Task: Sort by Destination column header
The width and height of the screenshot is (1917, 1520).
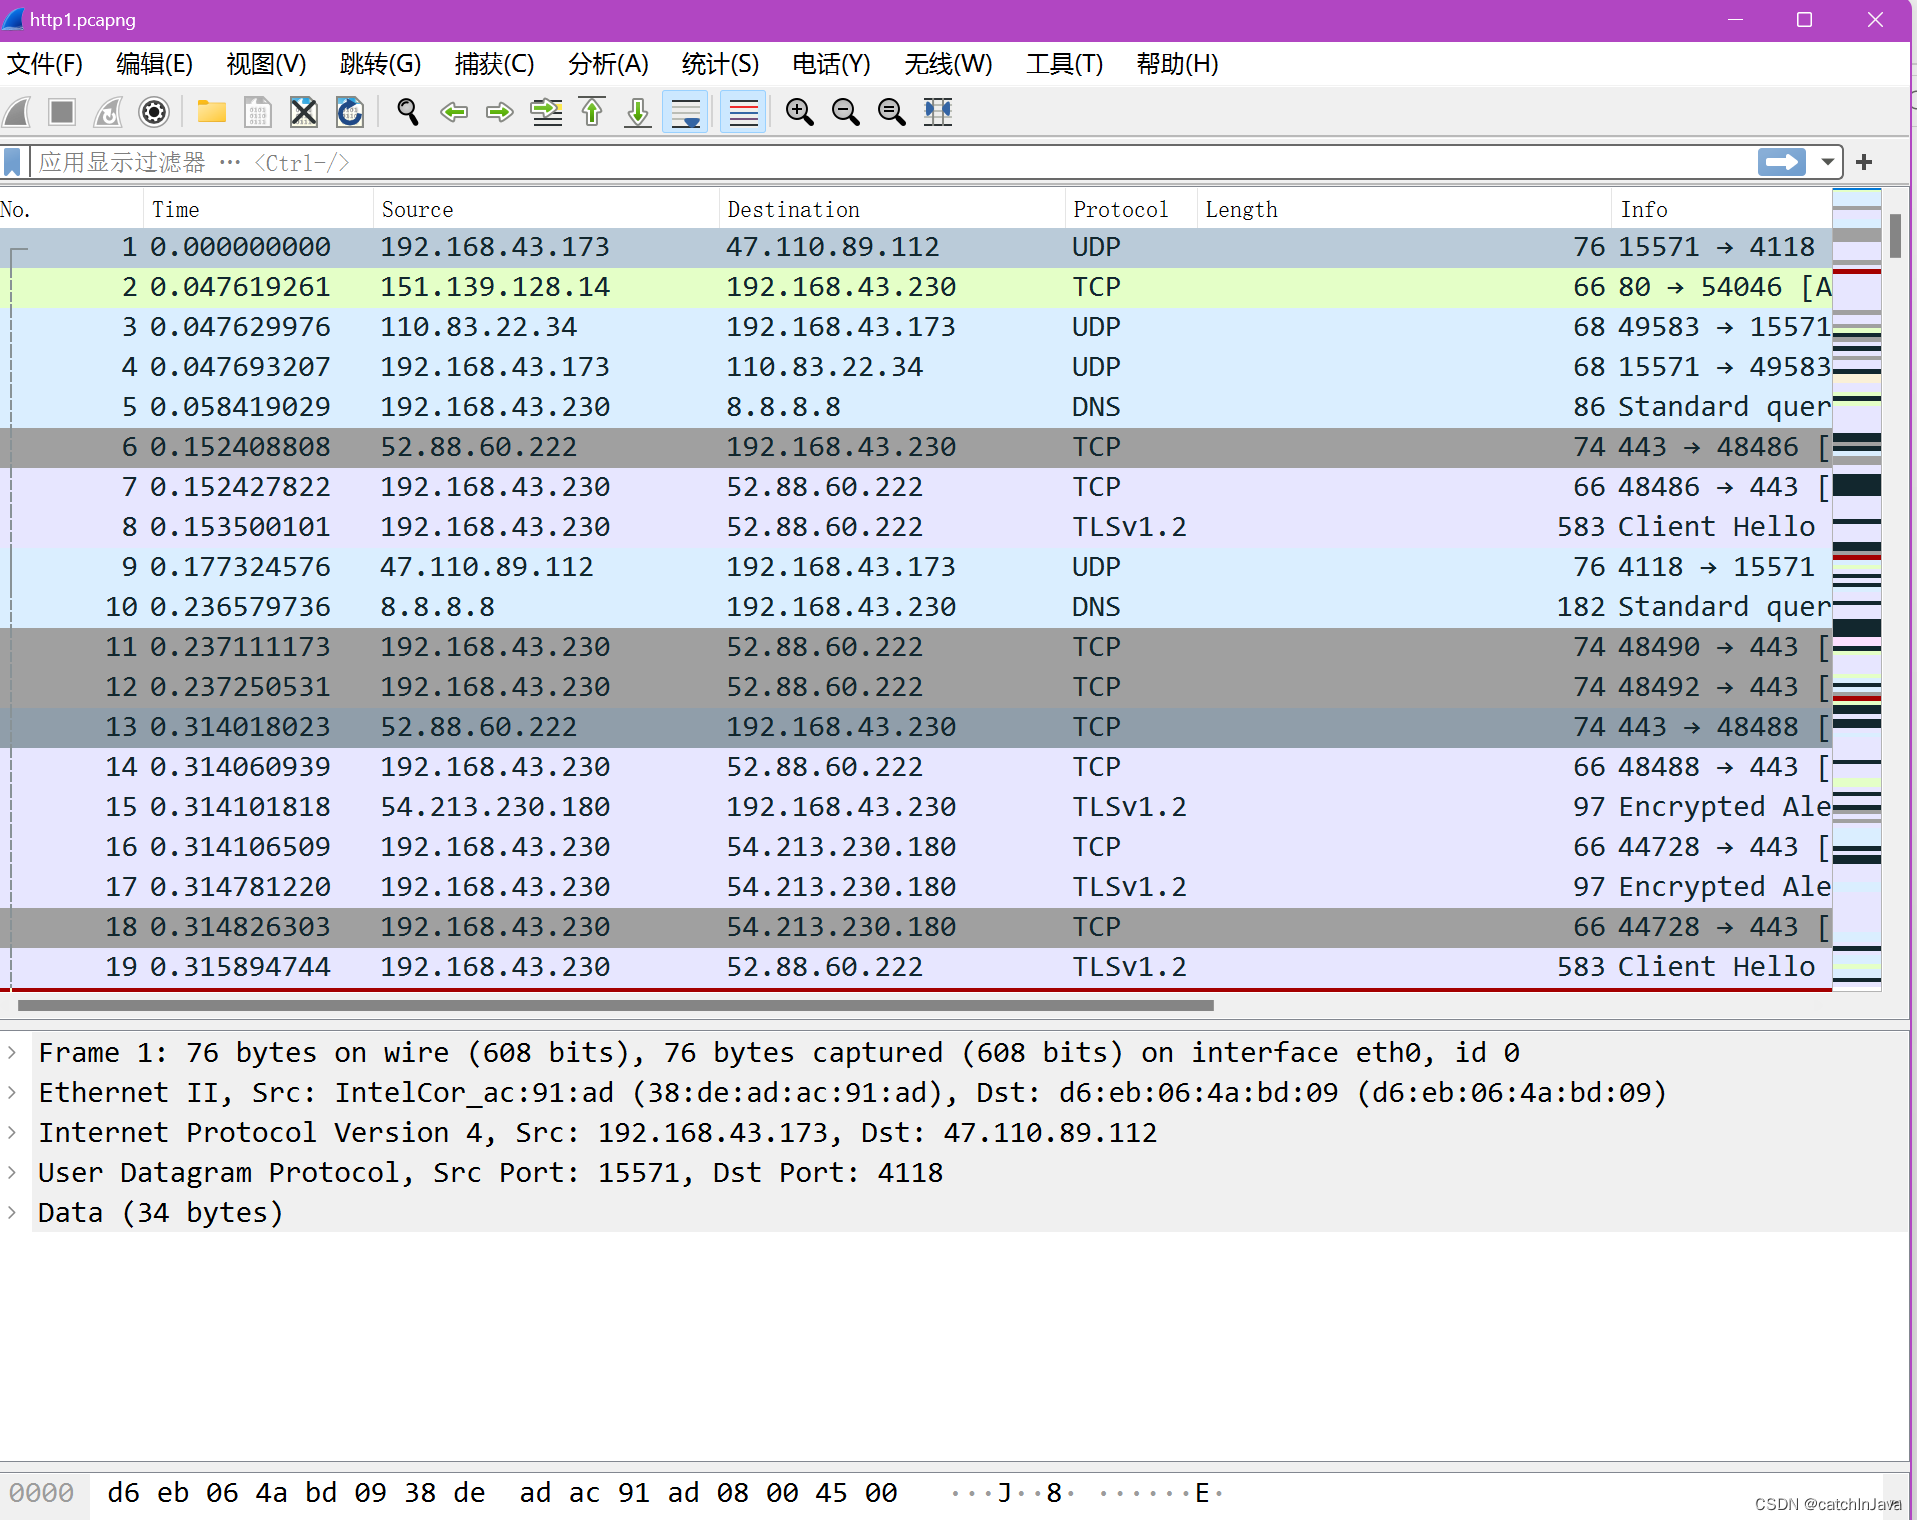Action: tap(892, 209)
